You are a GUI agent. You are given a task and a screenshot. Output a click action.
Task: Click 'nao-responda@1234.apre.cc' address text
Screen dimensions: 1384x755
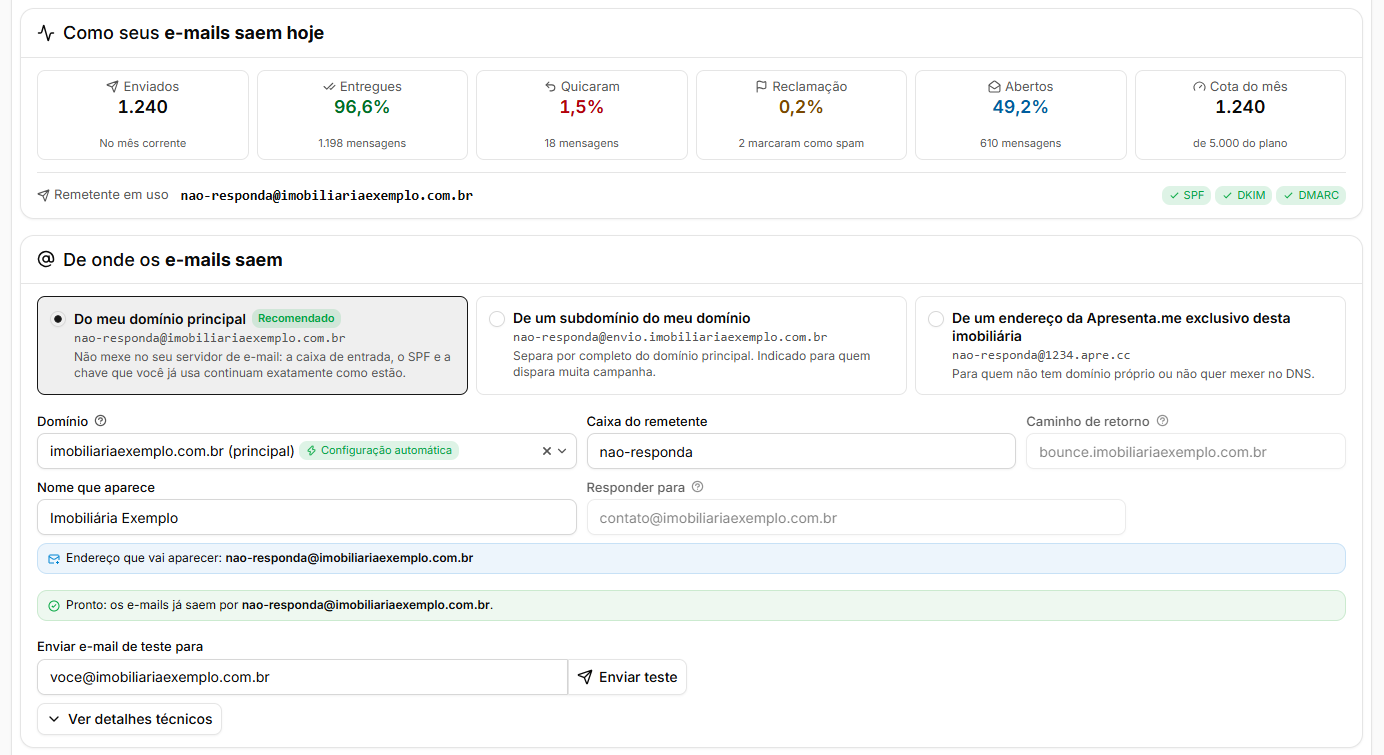point(1041,355)
